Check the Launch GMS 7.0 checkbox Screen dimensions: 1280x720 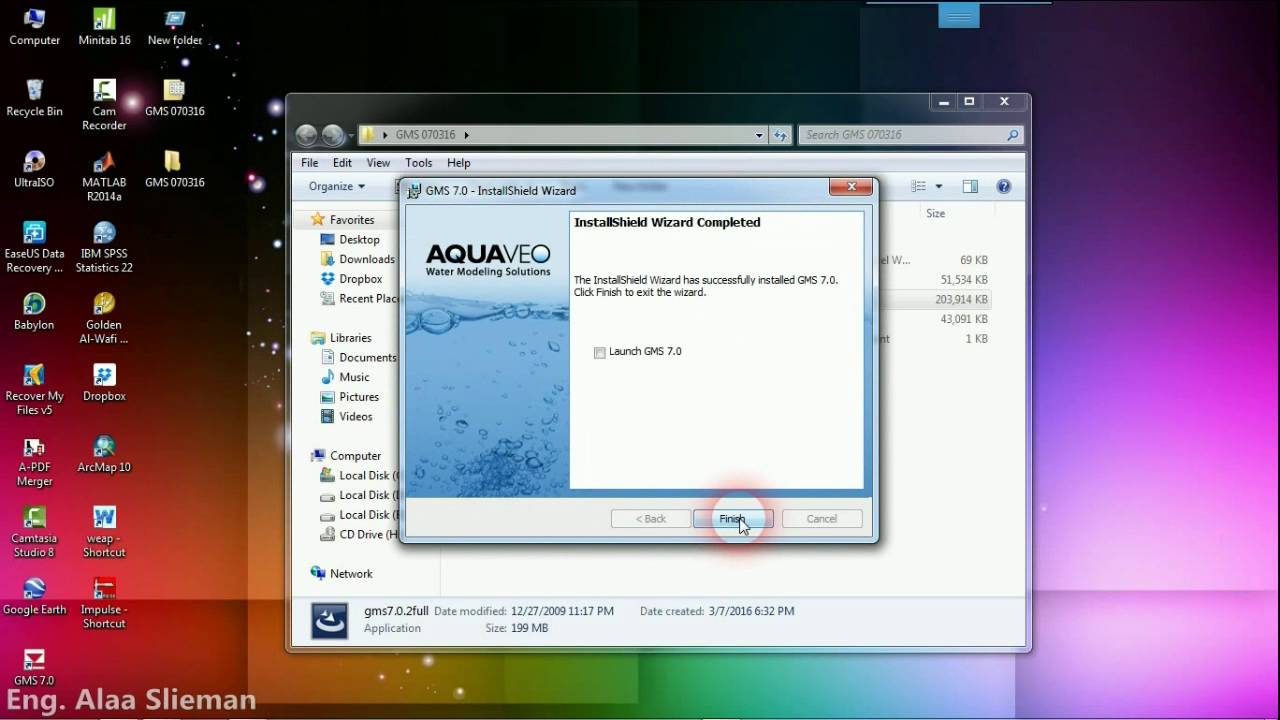point(600,352)
